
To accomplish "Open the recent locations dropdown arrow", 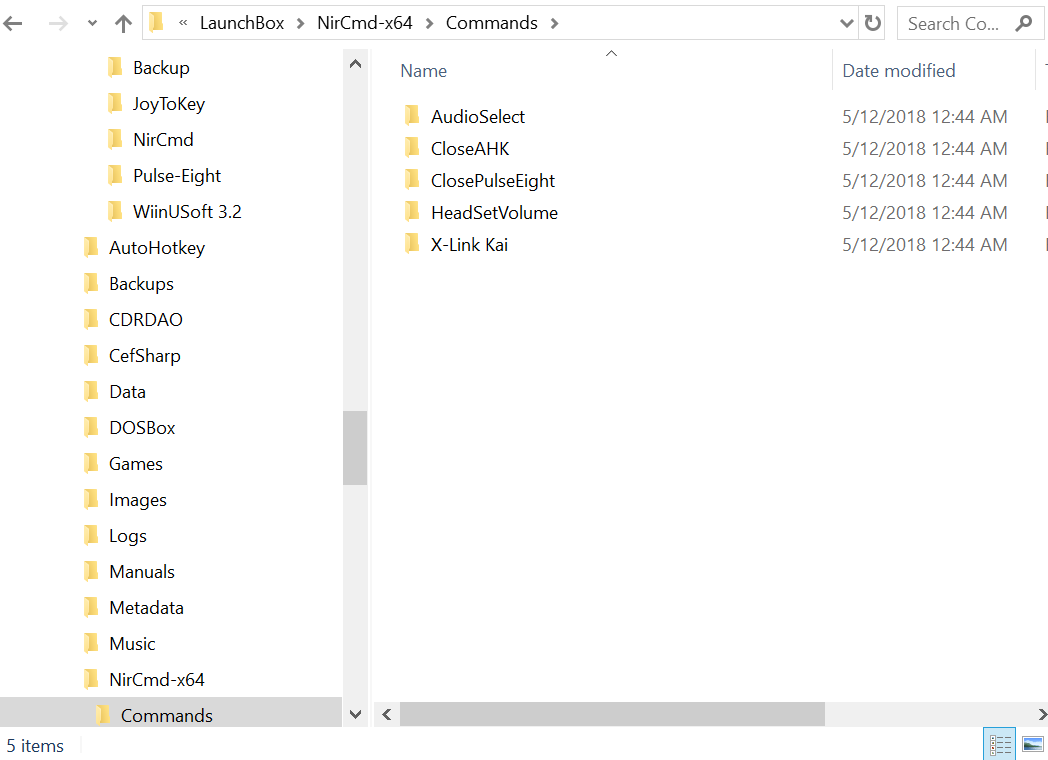I will tap(92, 24).
